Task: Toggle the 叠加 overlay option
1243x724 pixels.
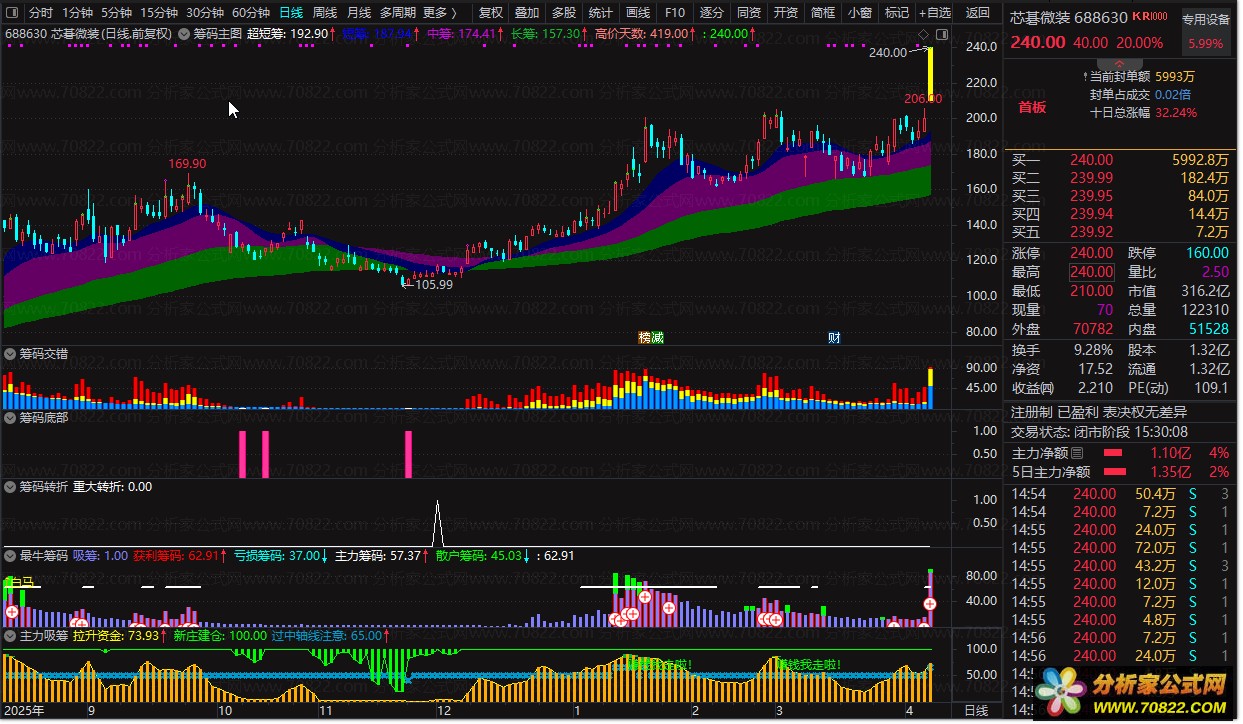Action: [527, 13]
